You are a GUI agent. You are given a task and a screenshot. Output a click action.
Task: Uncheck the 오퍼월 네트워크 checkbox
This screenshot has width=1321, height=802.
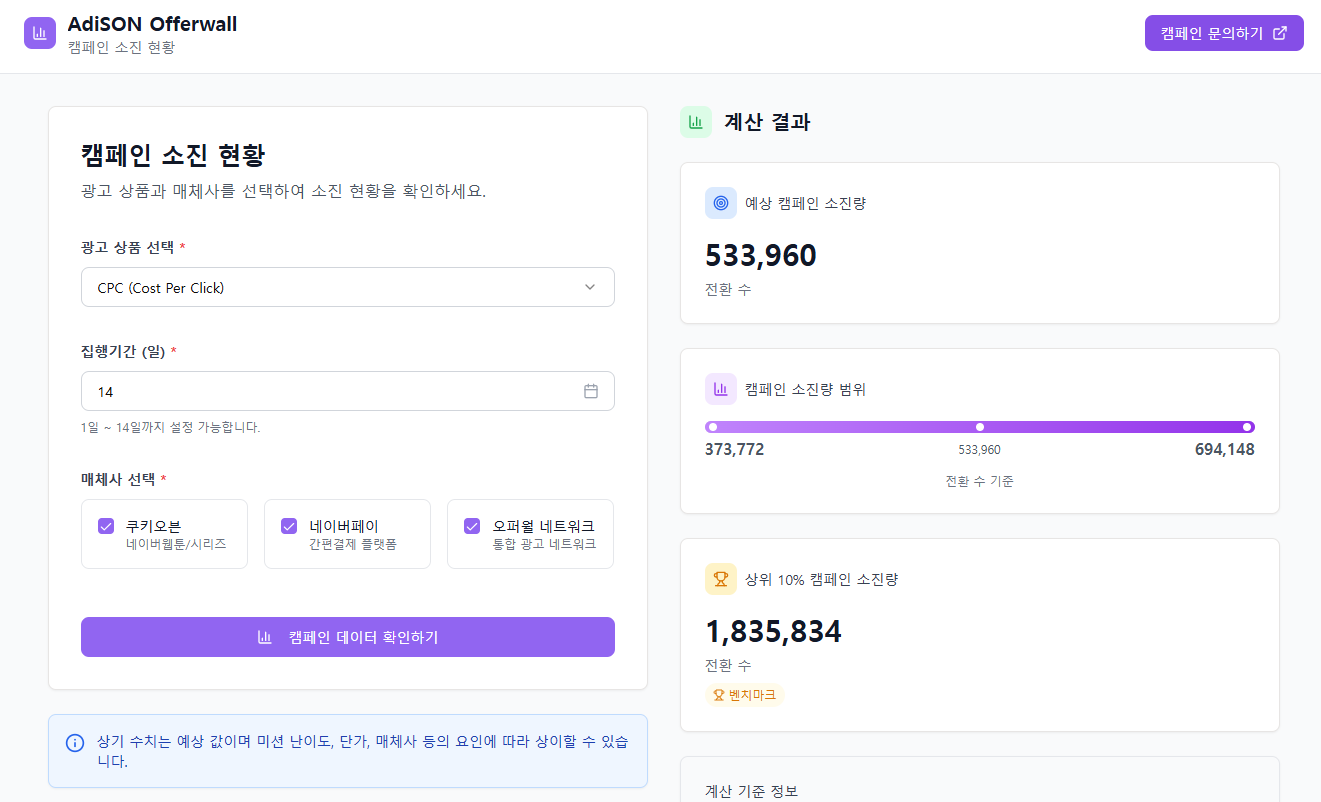(x=472, y=526)
